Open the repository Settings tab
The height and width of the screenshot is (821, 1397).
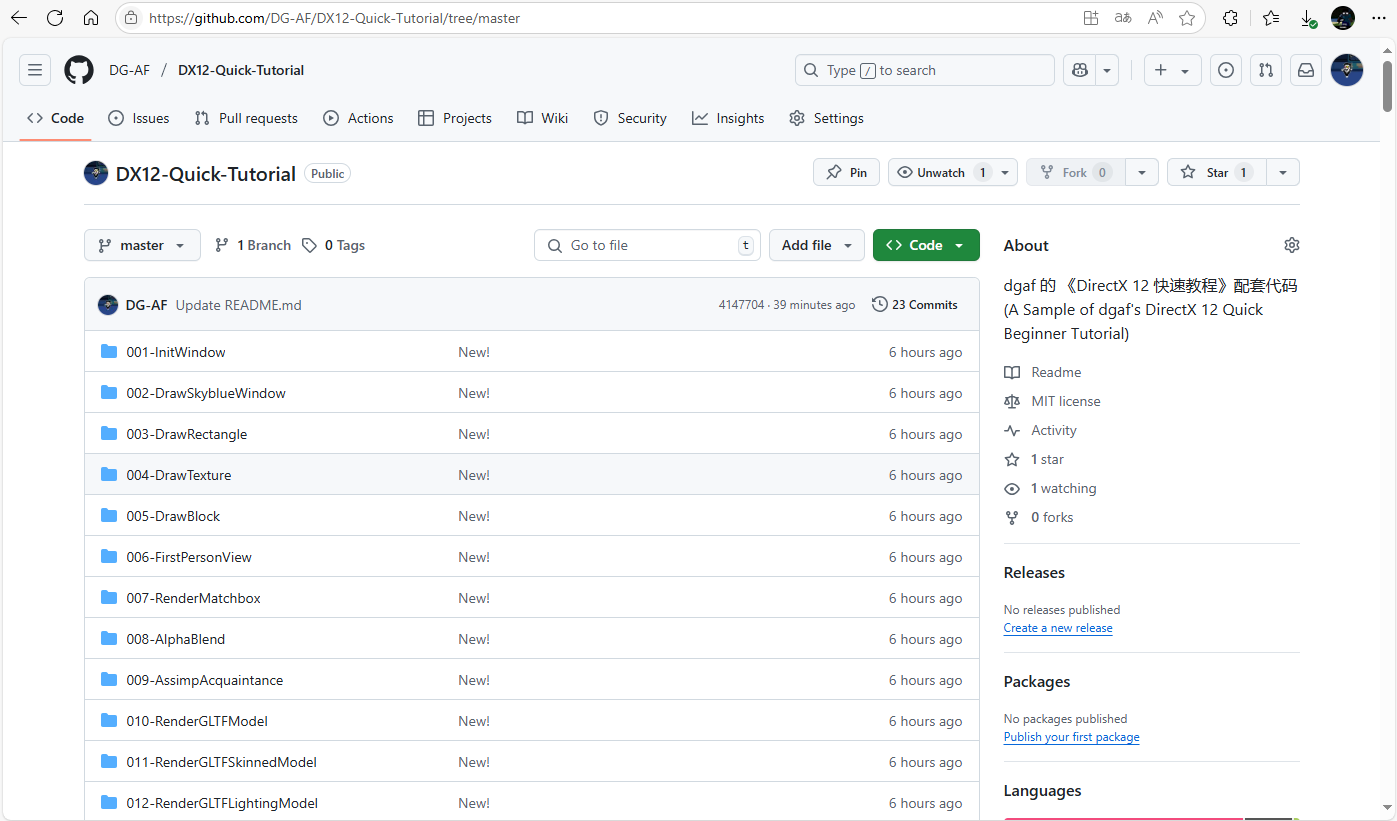[826, 118]
